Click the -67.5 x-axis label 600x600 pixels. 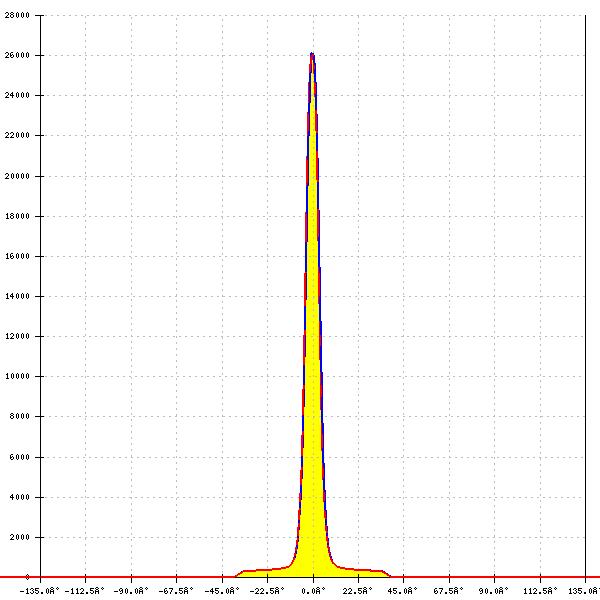coord(176,591)
